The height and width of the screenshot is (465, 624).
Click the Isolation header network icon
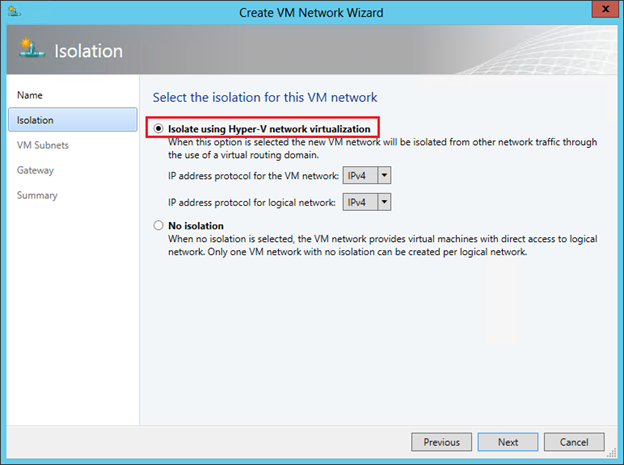[31, 48]
